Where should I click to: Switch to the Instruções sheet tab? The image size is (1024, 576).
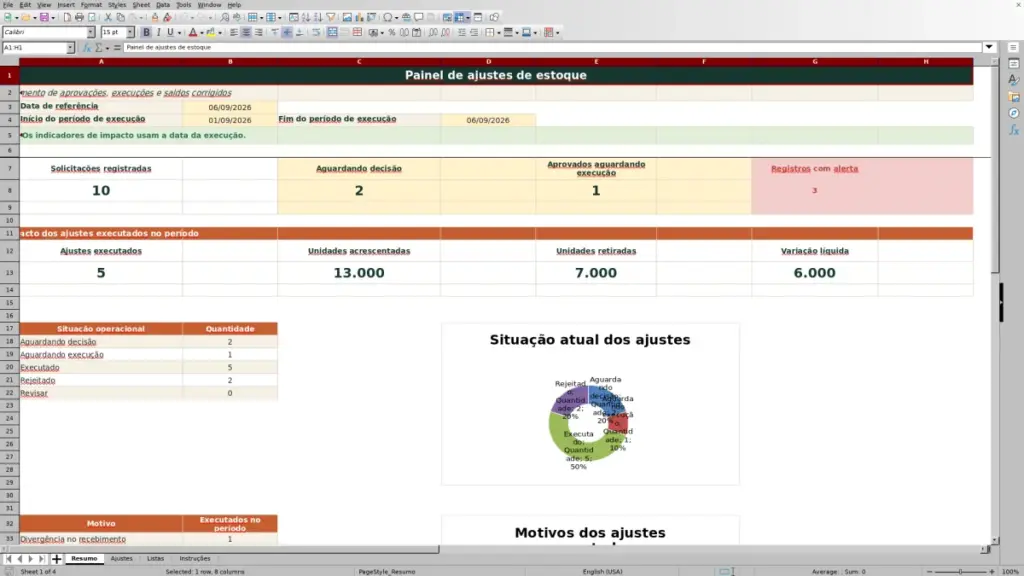pyautogui.click(x=195, y=559)
